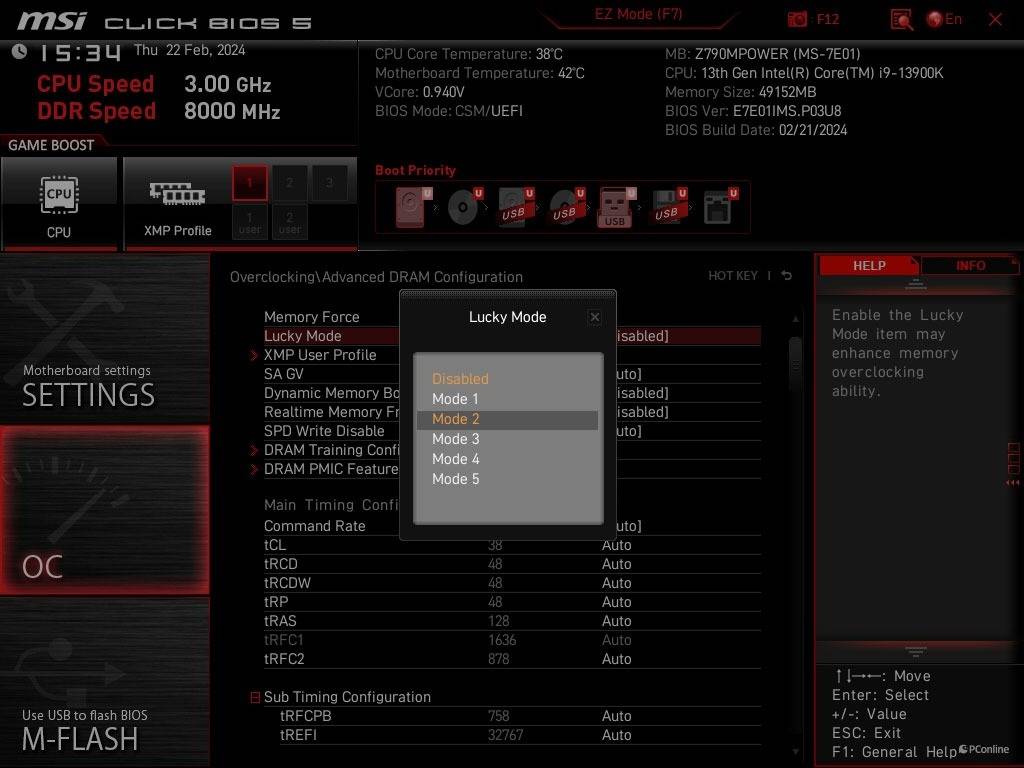The height and width of the screenshot is (768, 1024).
Task: Click the USB hard disk boot icon
Action: (x=515, y=207)
